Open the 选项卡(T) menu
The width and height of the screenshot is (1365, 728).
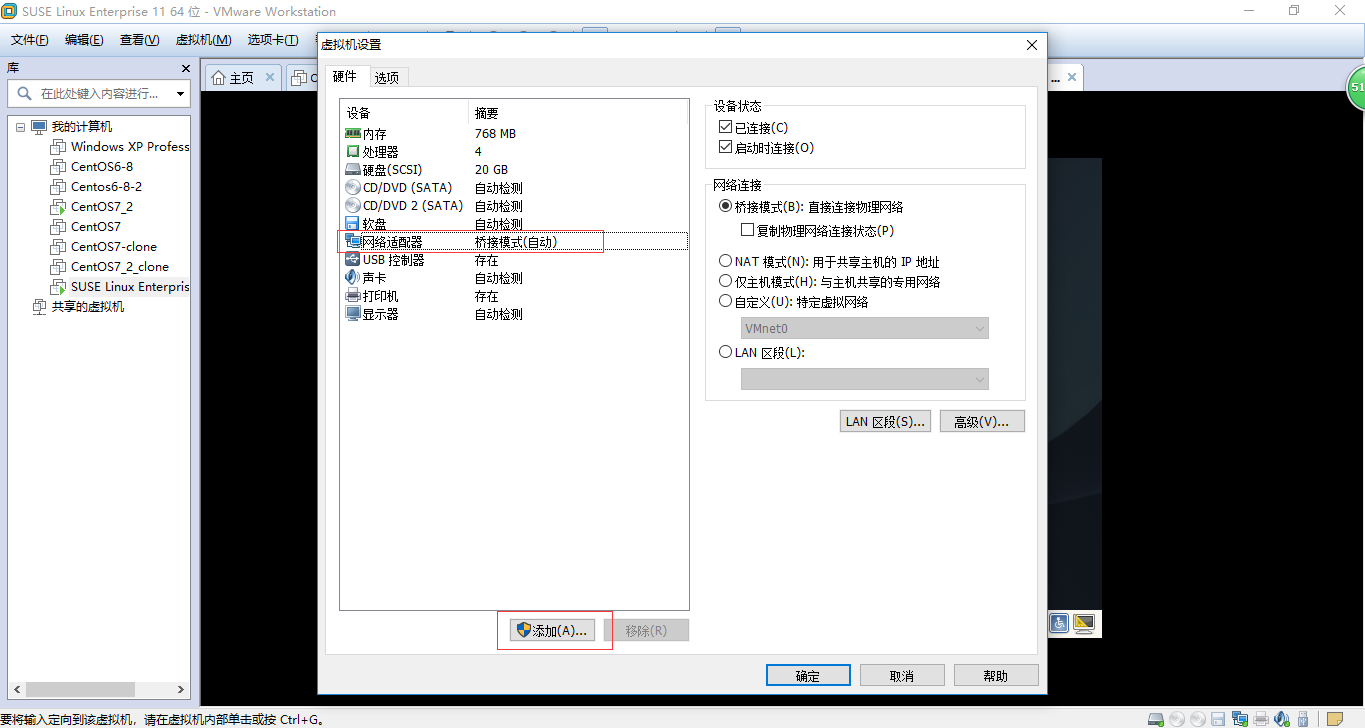[273, 40]
